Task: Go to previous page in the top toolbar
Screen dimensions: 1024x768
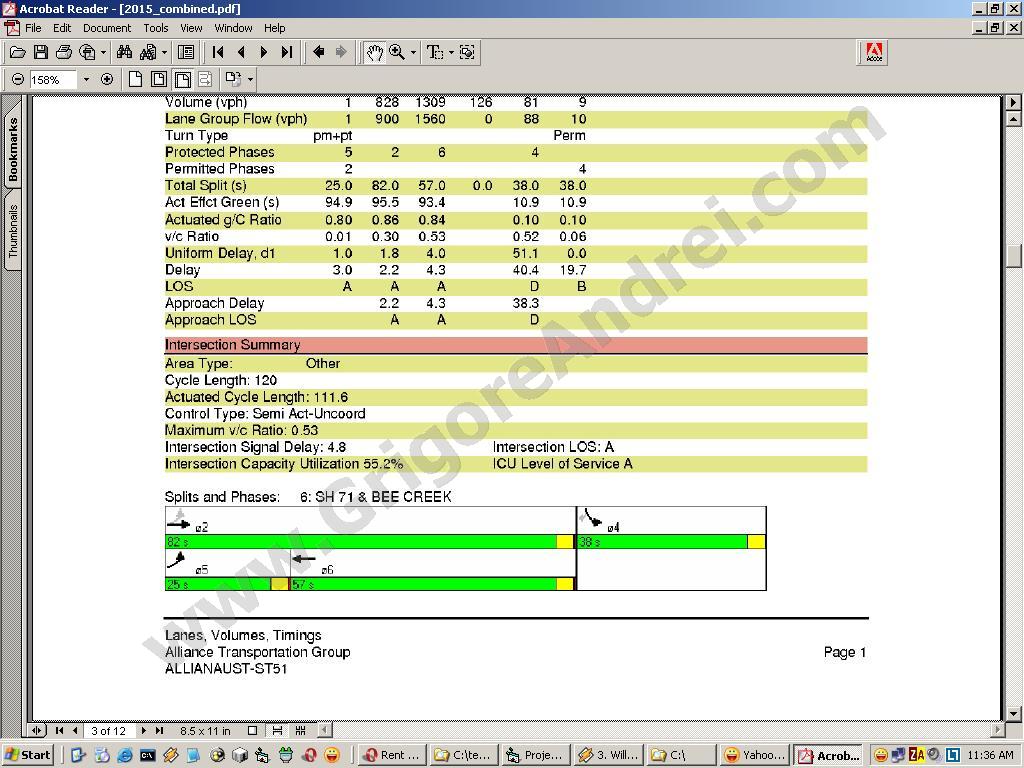Action: pos(241,52)
